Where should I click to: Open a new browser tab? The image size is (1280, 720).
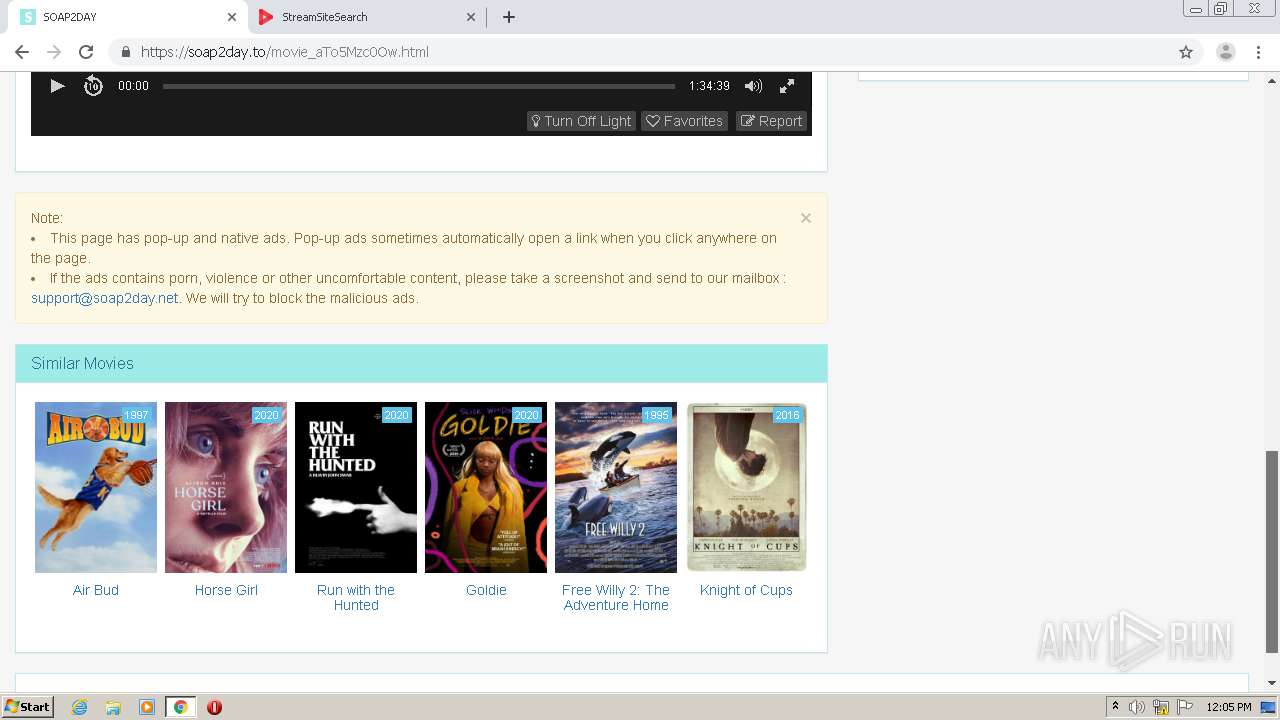[x=509, y=17]
